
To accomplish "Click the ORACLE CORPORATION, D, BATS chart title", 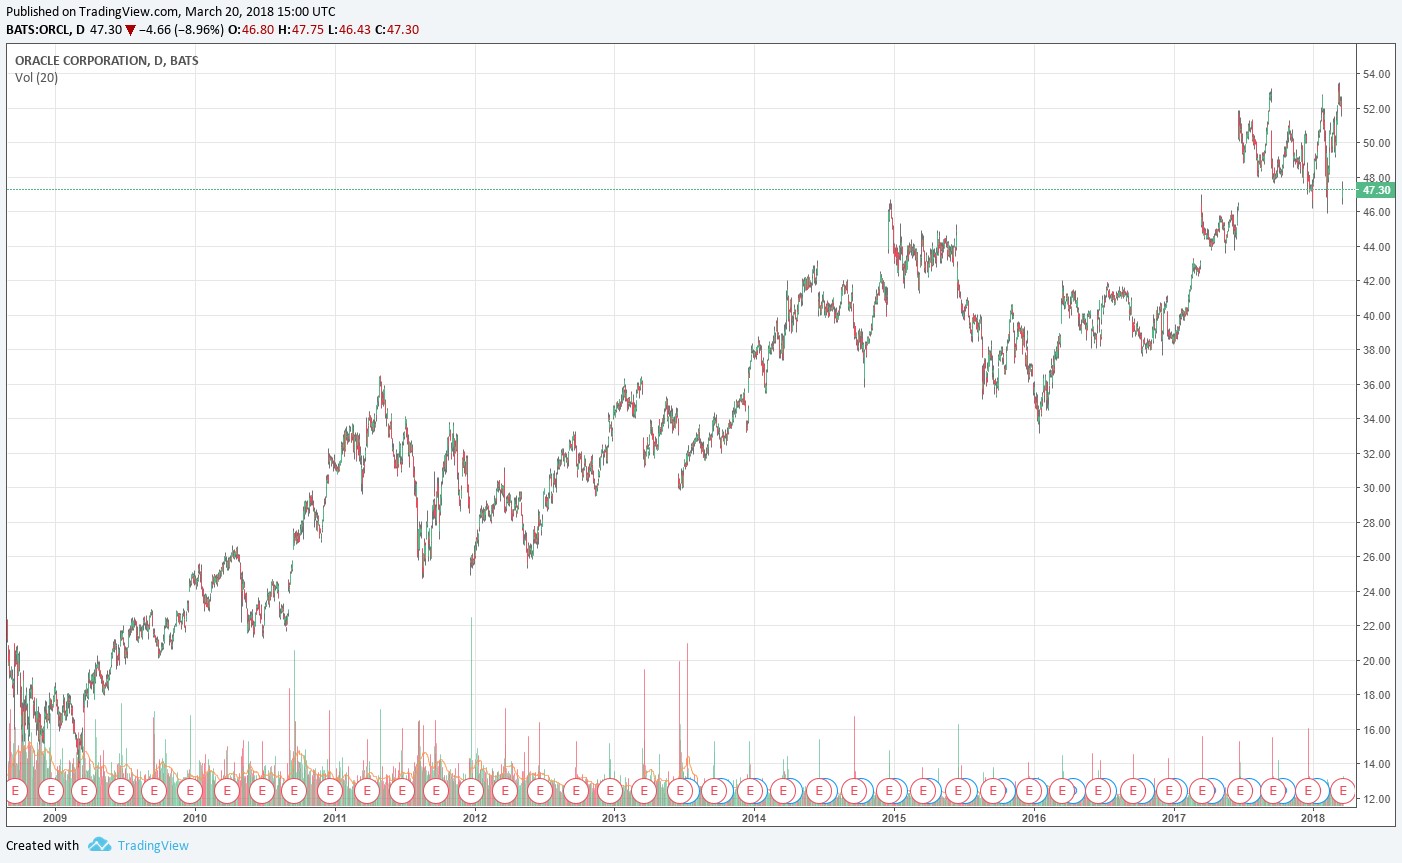I will [107, 61].
